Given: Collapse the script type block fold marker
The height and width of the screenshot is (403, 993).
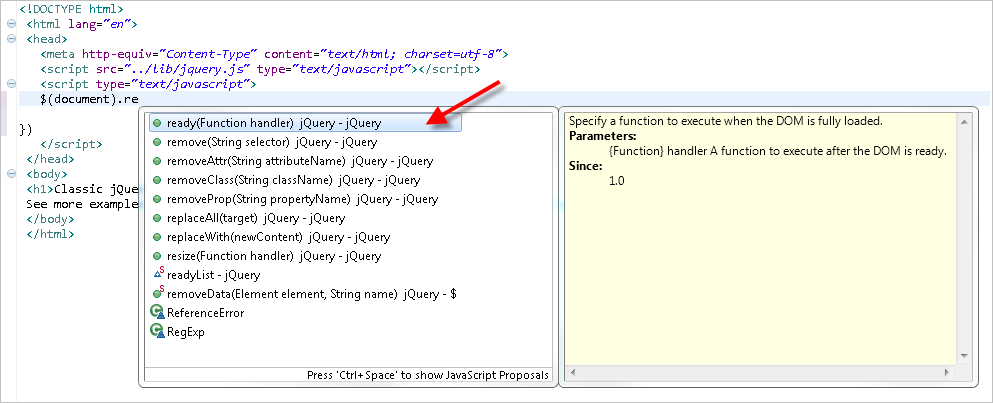Looking at the screenshot, I should click(11, 84).
